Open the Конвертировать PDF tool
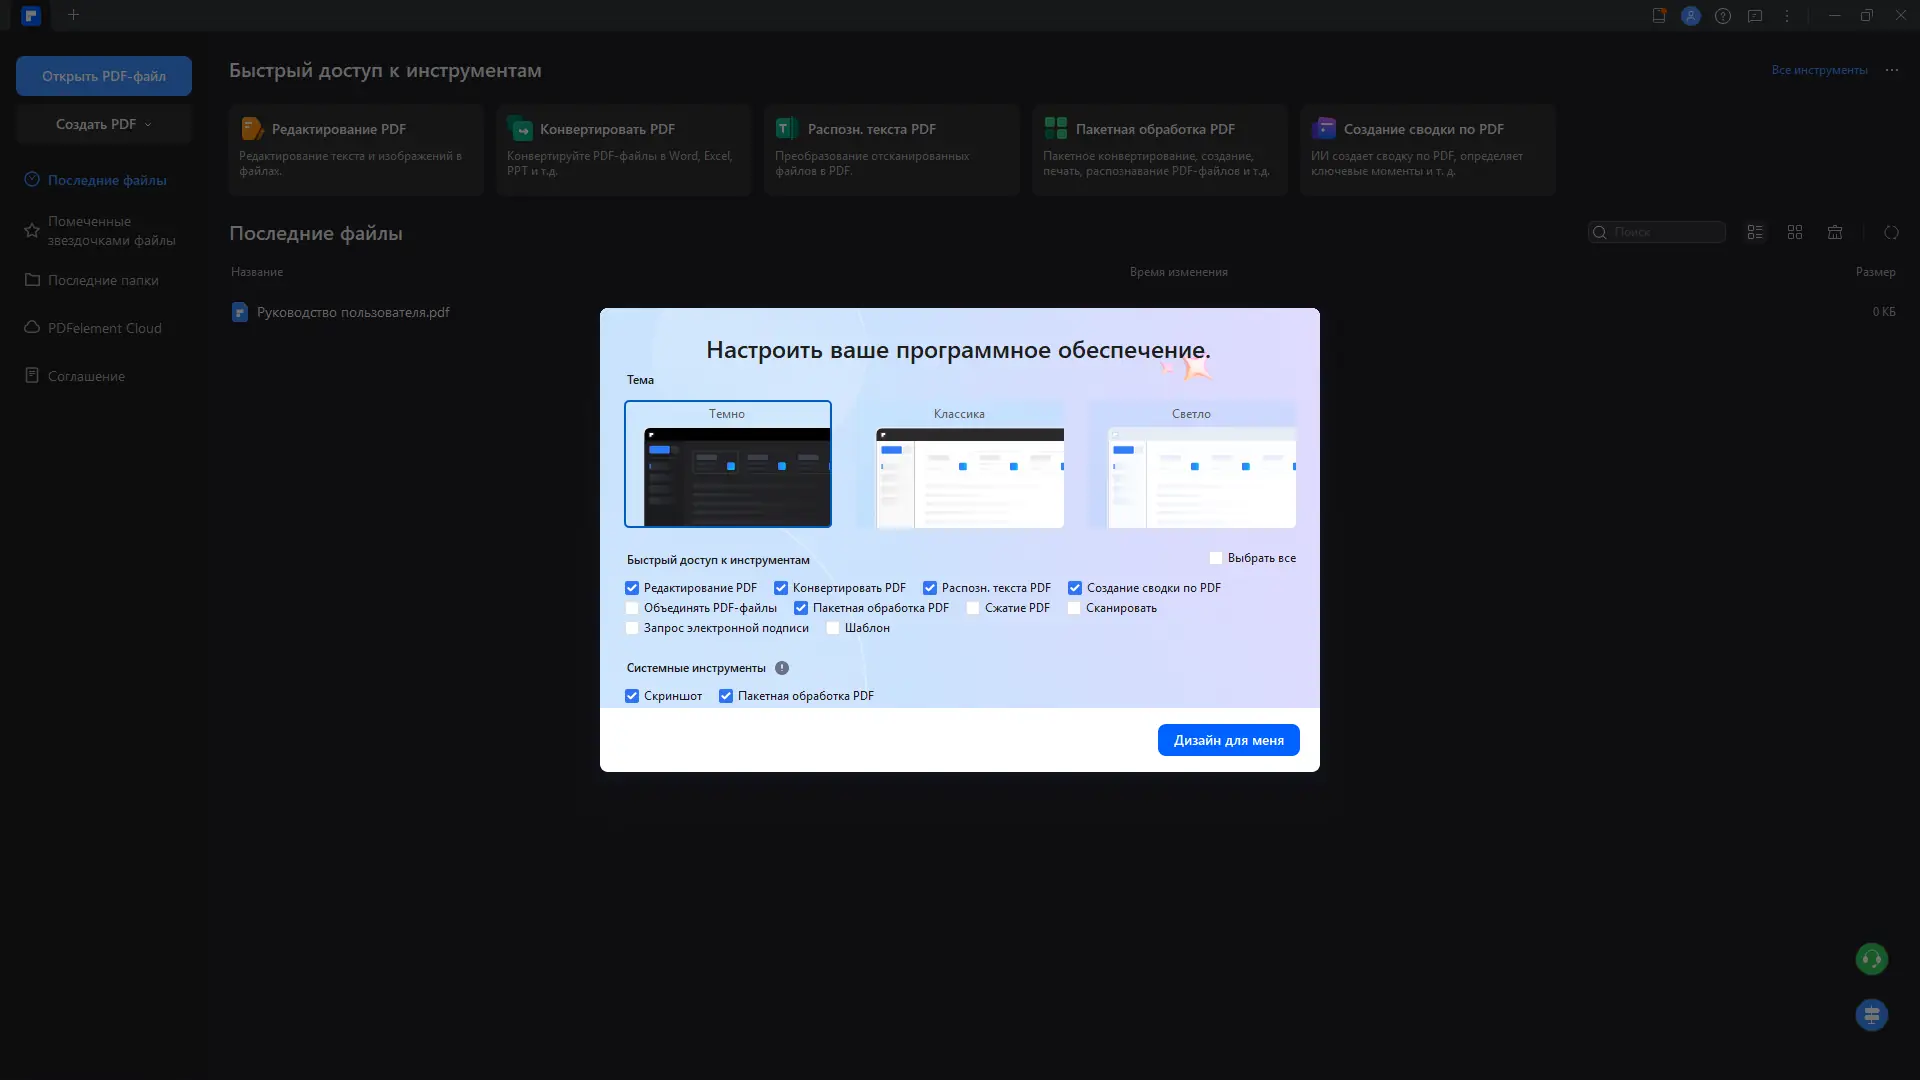1920x1080 pixels. [622, 149]
